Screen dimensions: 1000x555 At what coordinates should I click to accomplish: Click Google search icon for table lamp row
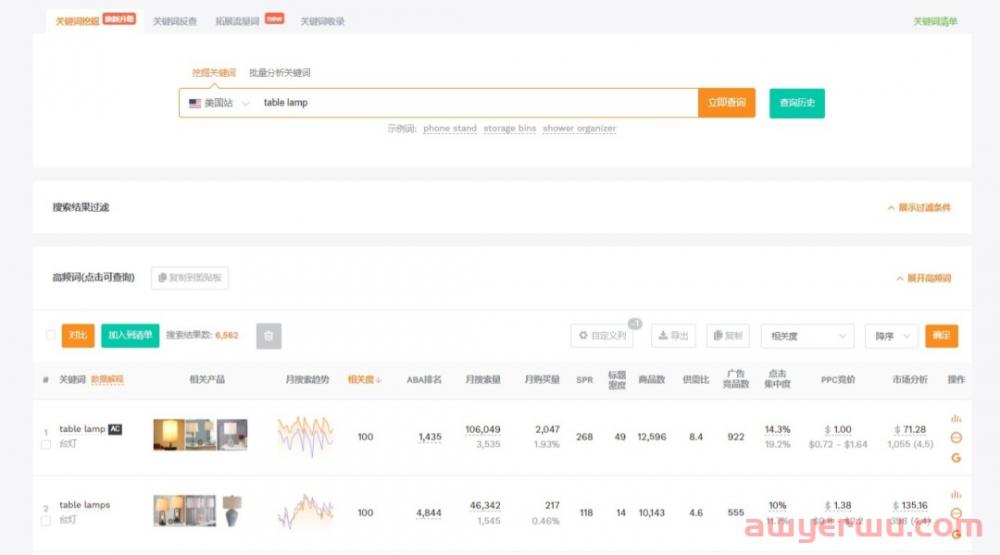coord(955,457)
